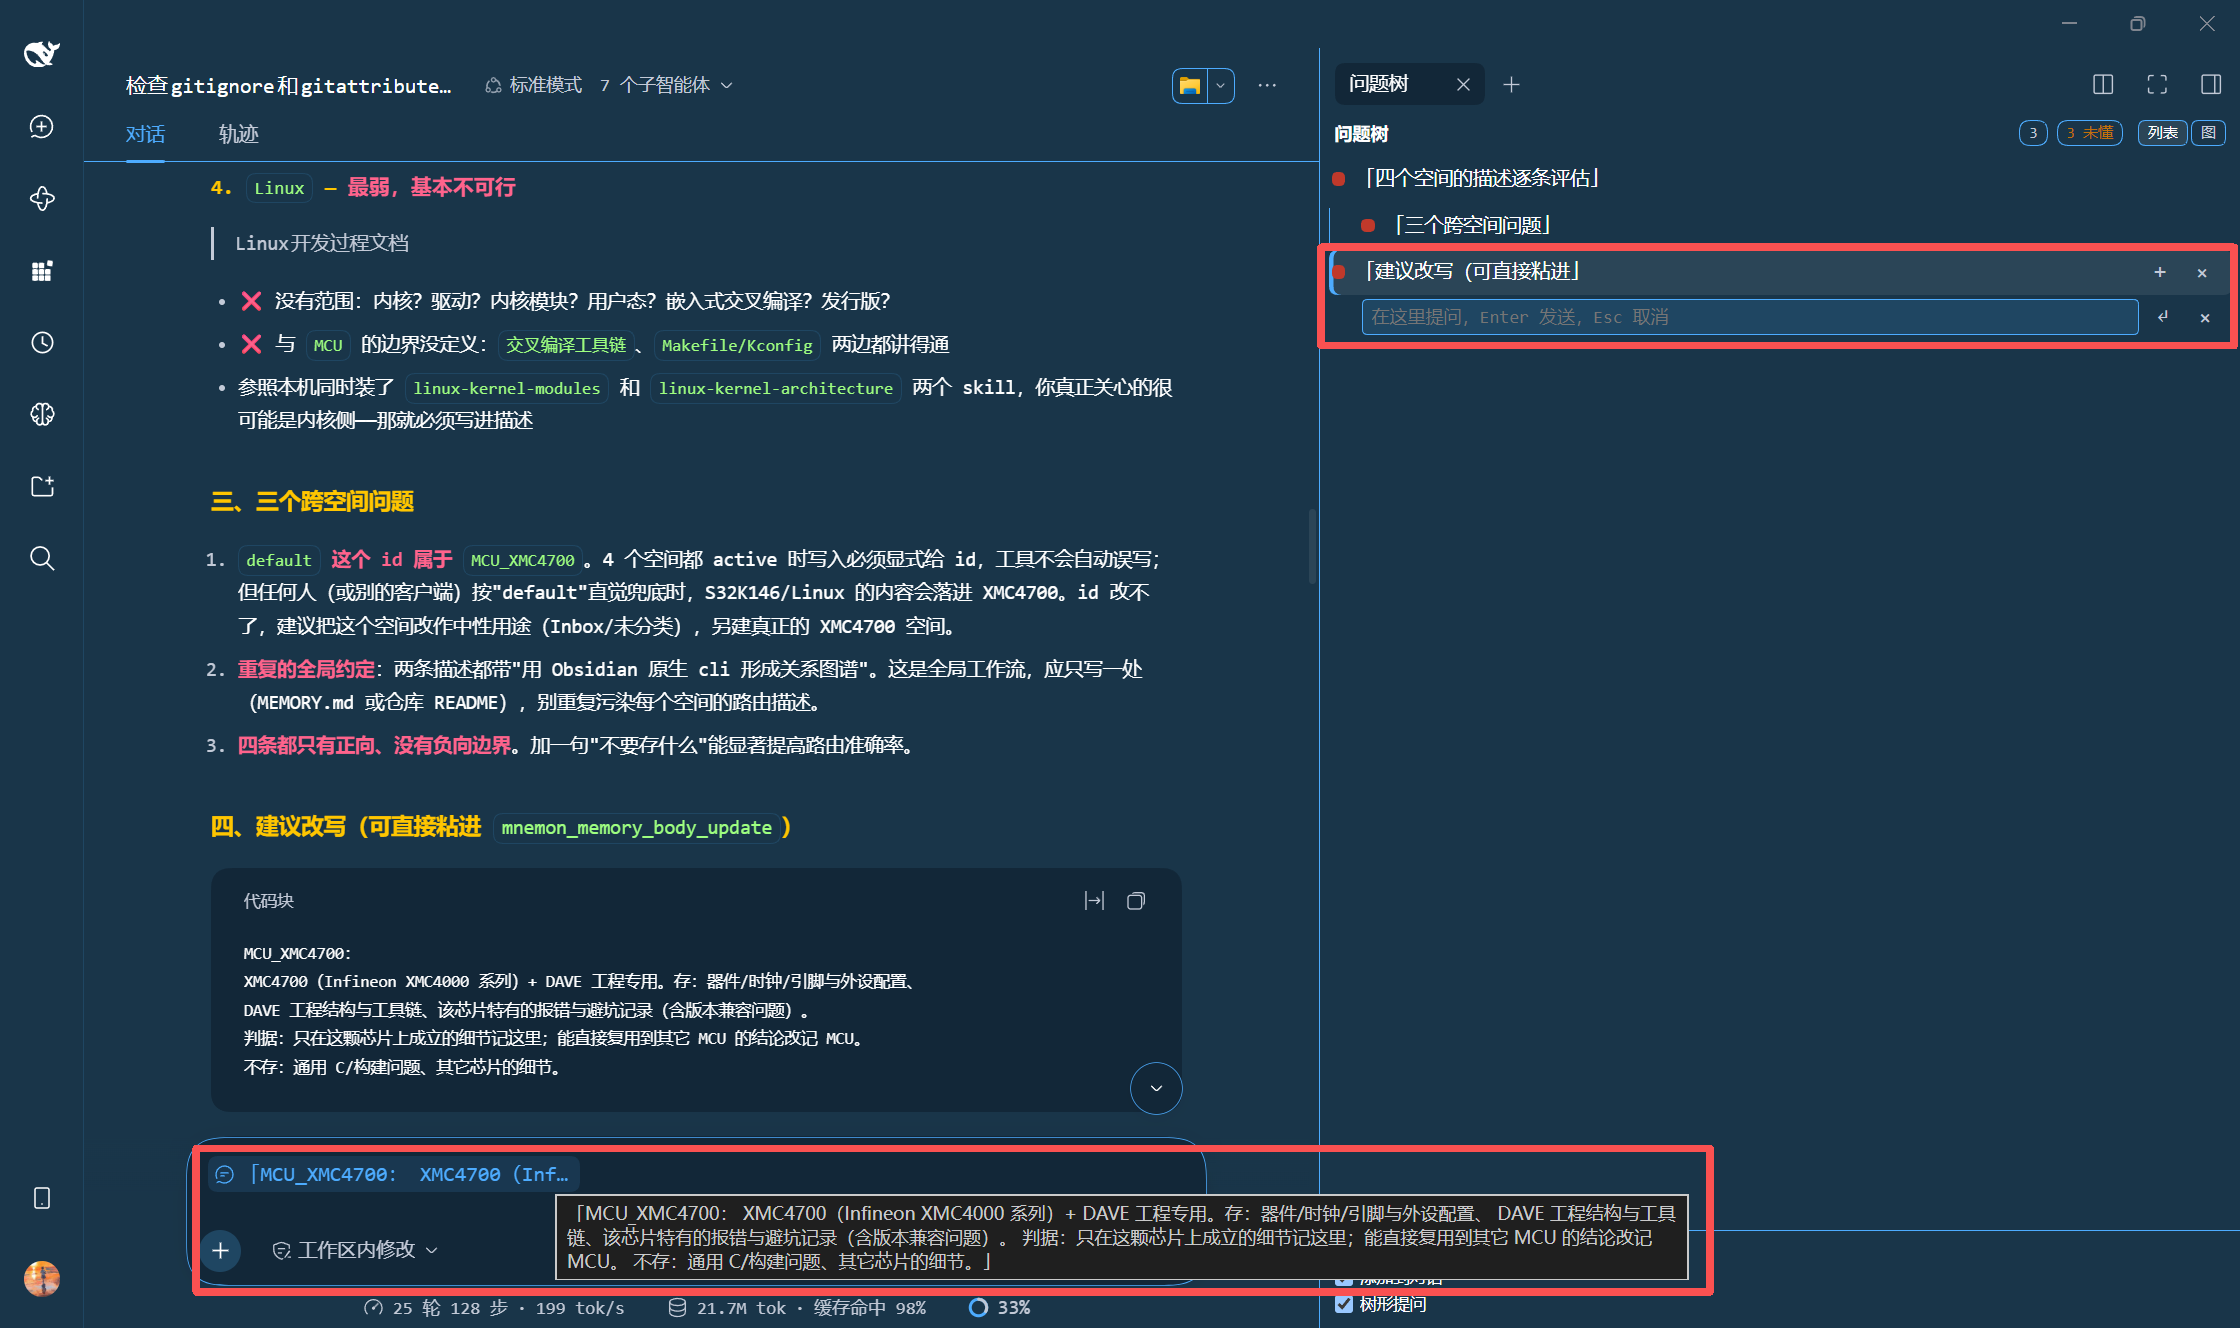This screenshot has height=1328, width=2240.
Task: Switch to the 对话 tab
Action: point(145,134)
